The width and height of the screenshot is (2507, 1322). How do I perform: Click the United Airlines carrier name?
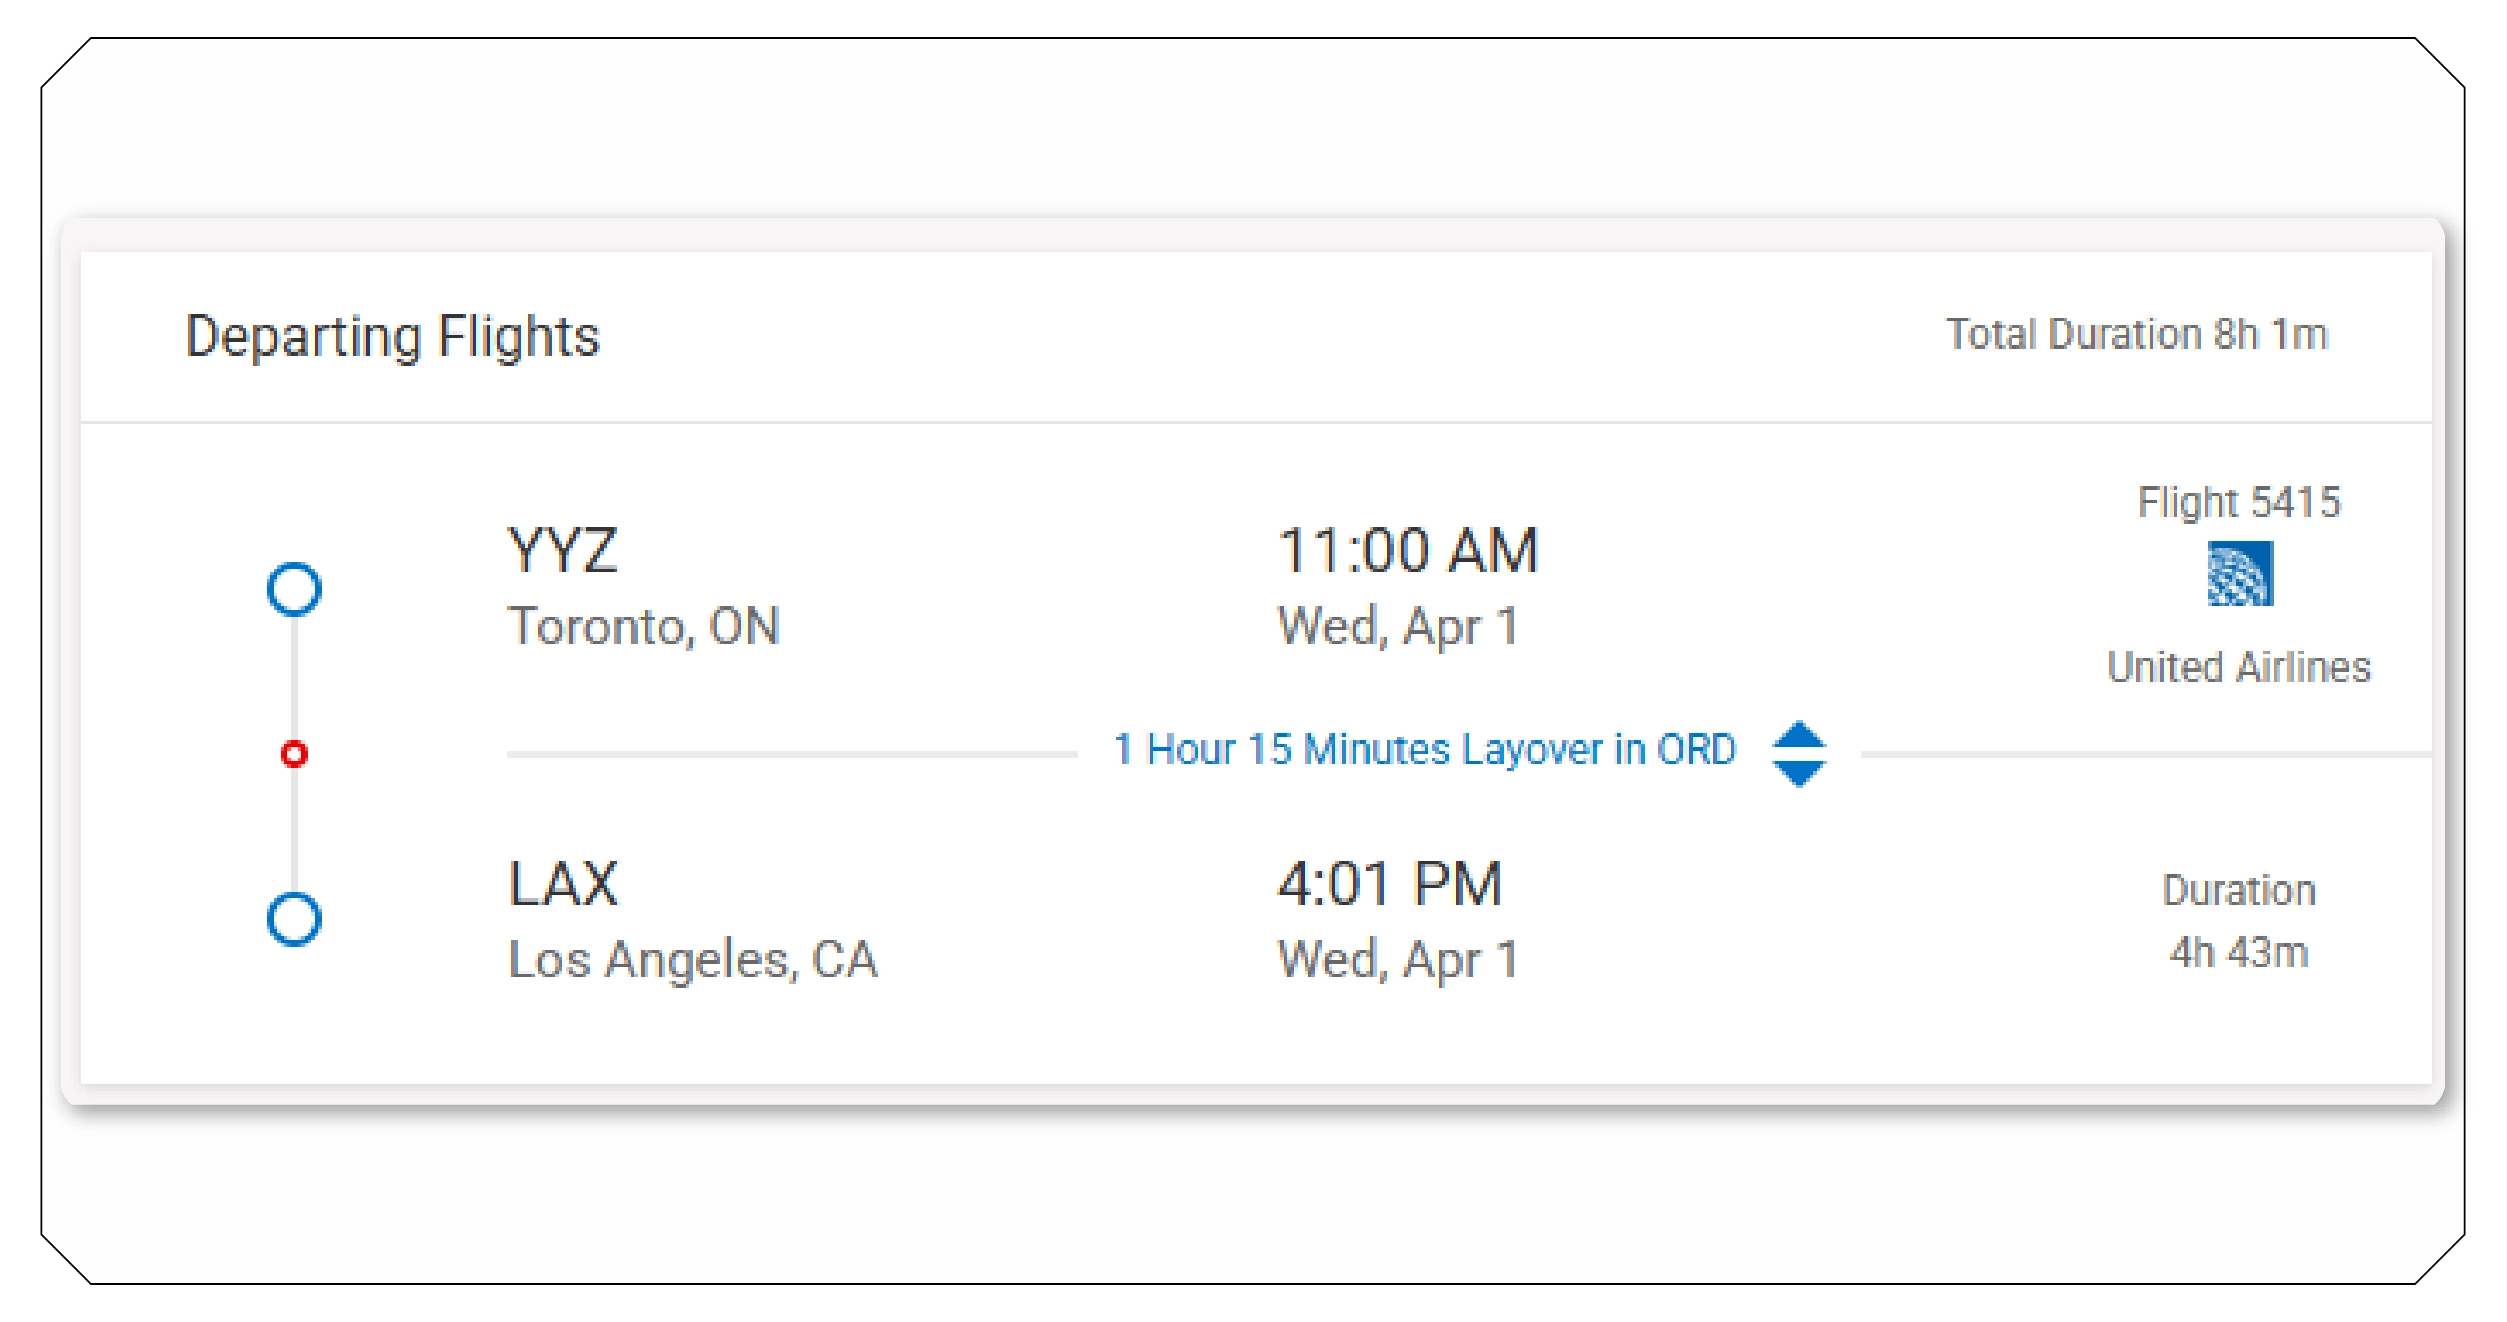click(2239, 667)
